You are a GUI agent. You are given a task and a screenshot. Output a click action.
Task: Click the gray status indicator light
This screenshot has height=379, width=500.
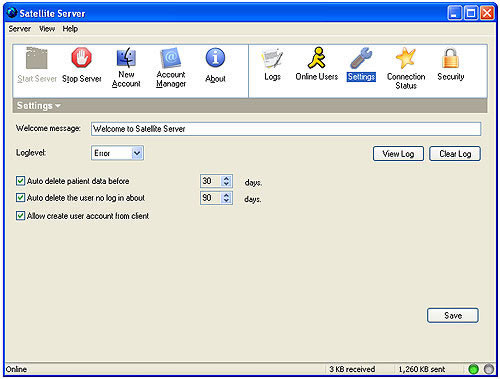tap(489, 369)
